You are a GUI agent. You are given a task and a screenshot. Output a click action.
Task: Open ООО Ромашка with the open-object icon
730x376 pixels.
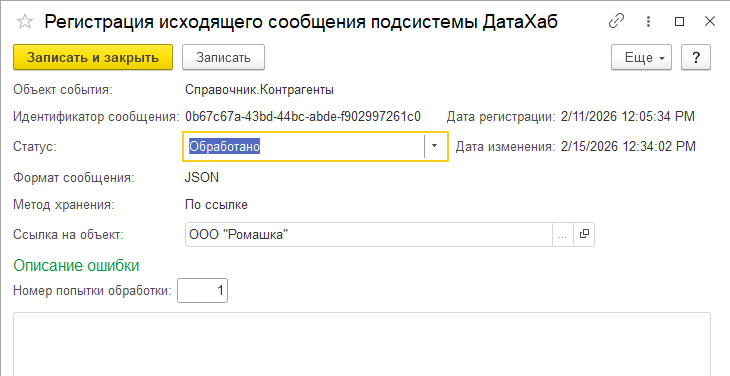pos(584,235)
